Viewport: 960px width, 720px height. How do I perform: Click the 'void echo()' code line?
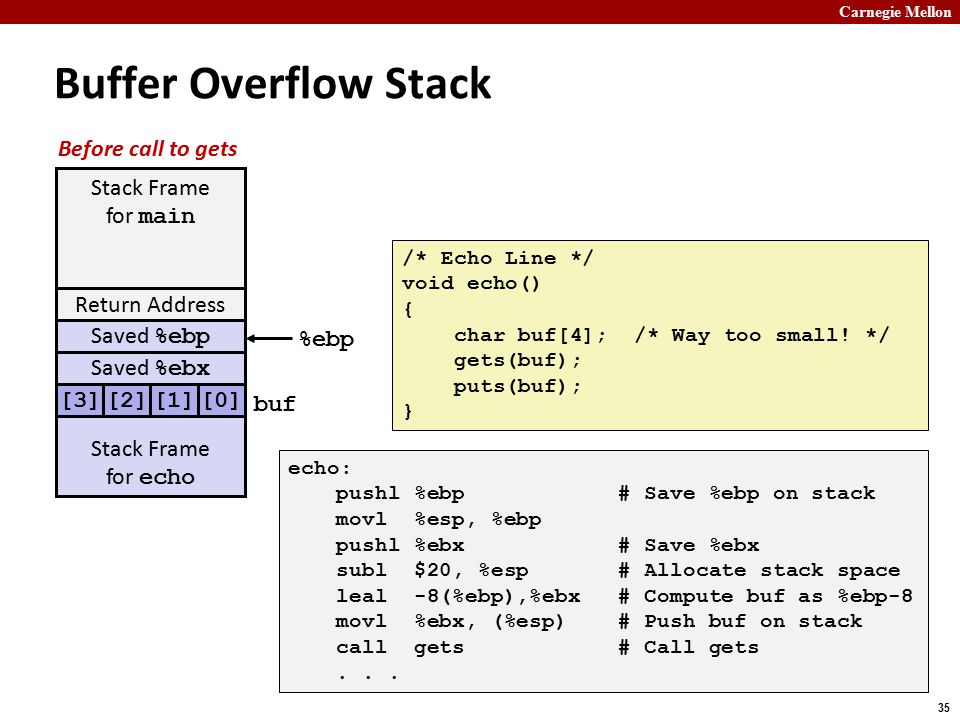(x=471, y=283)
